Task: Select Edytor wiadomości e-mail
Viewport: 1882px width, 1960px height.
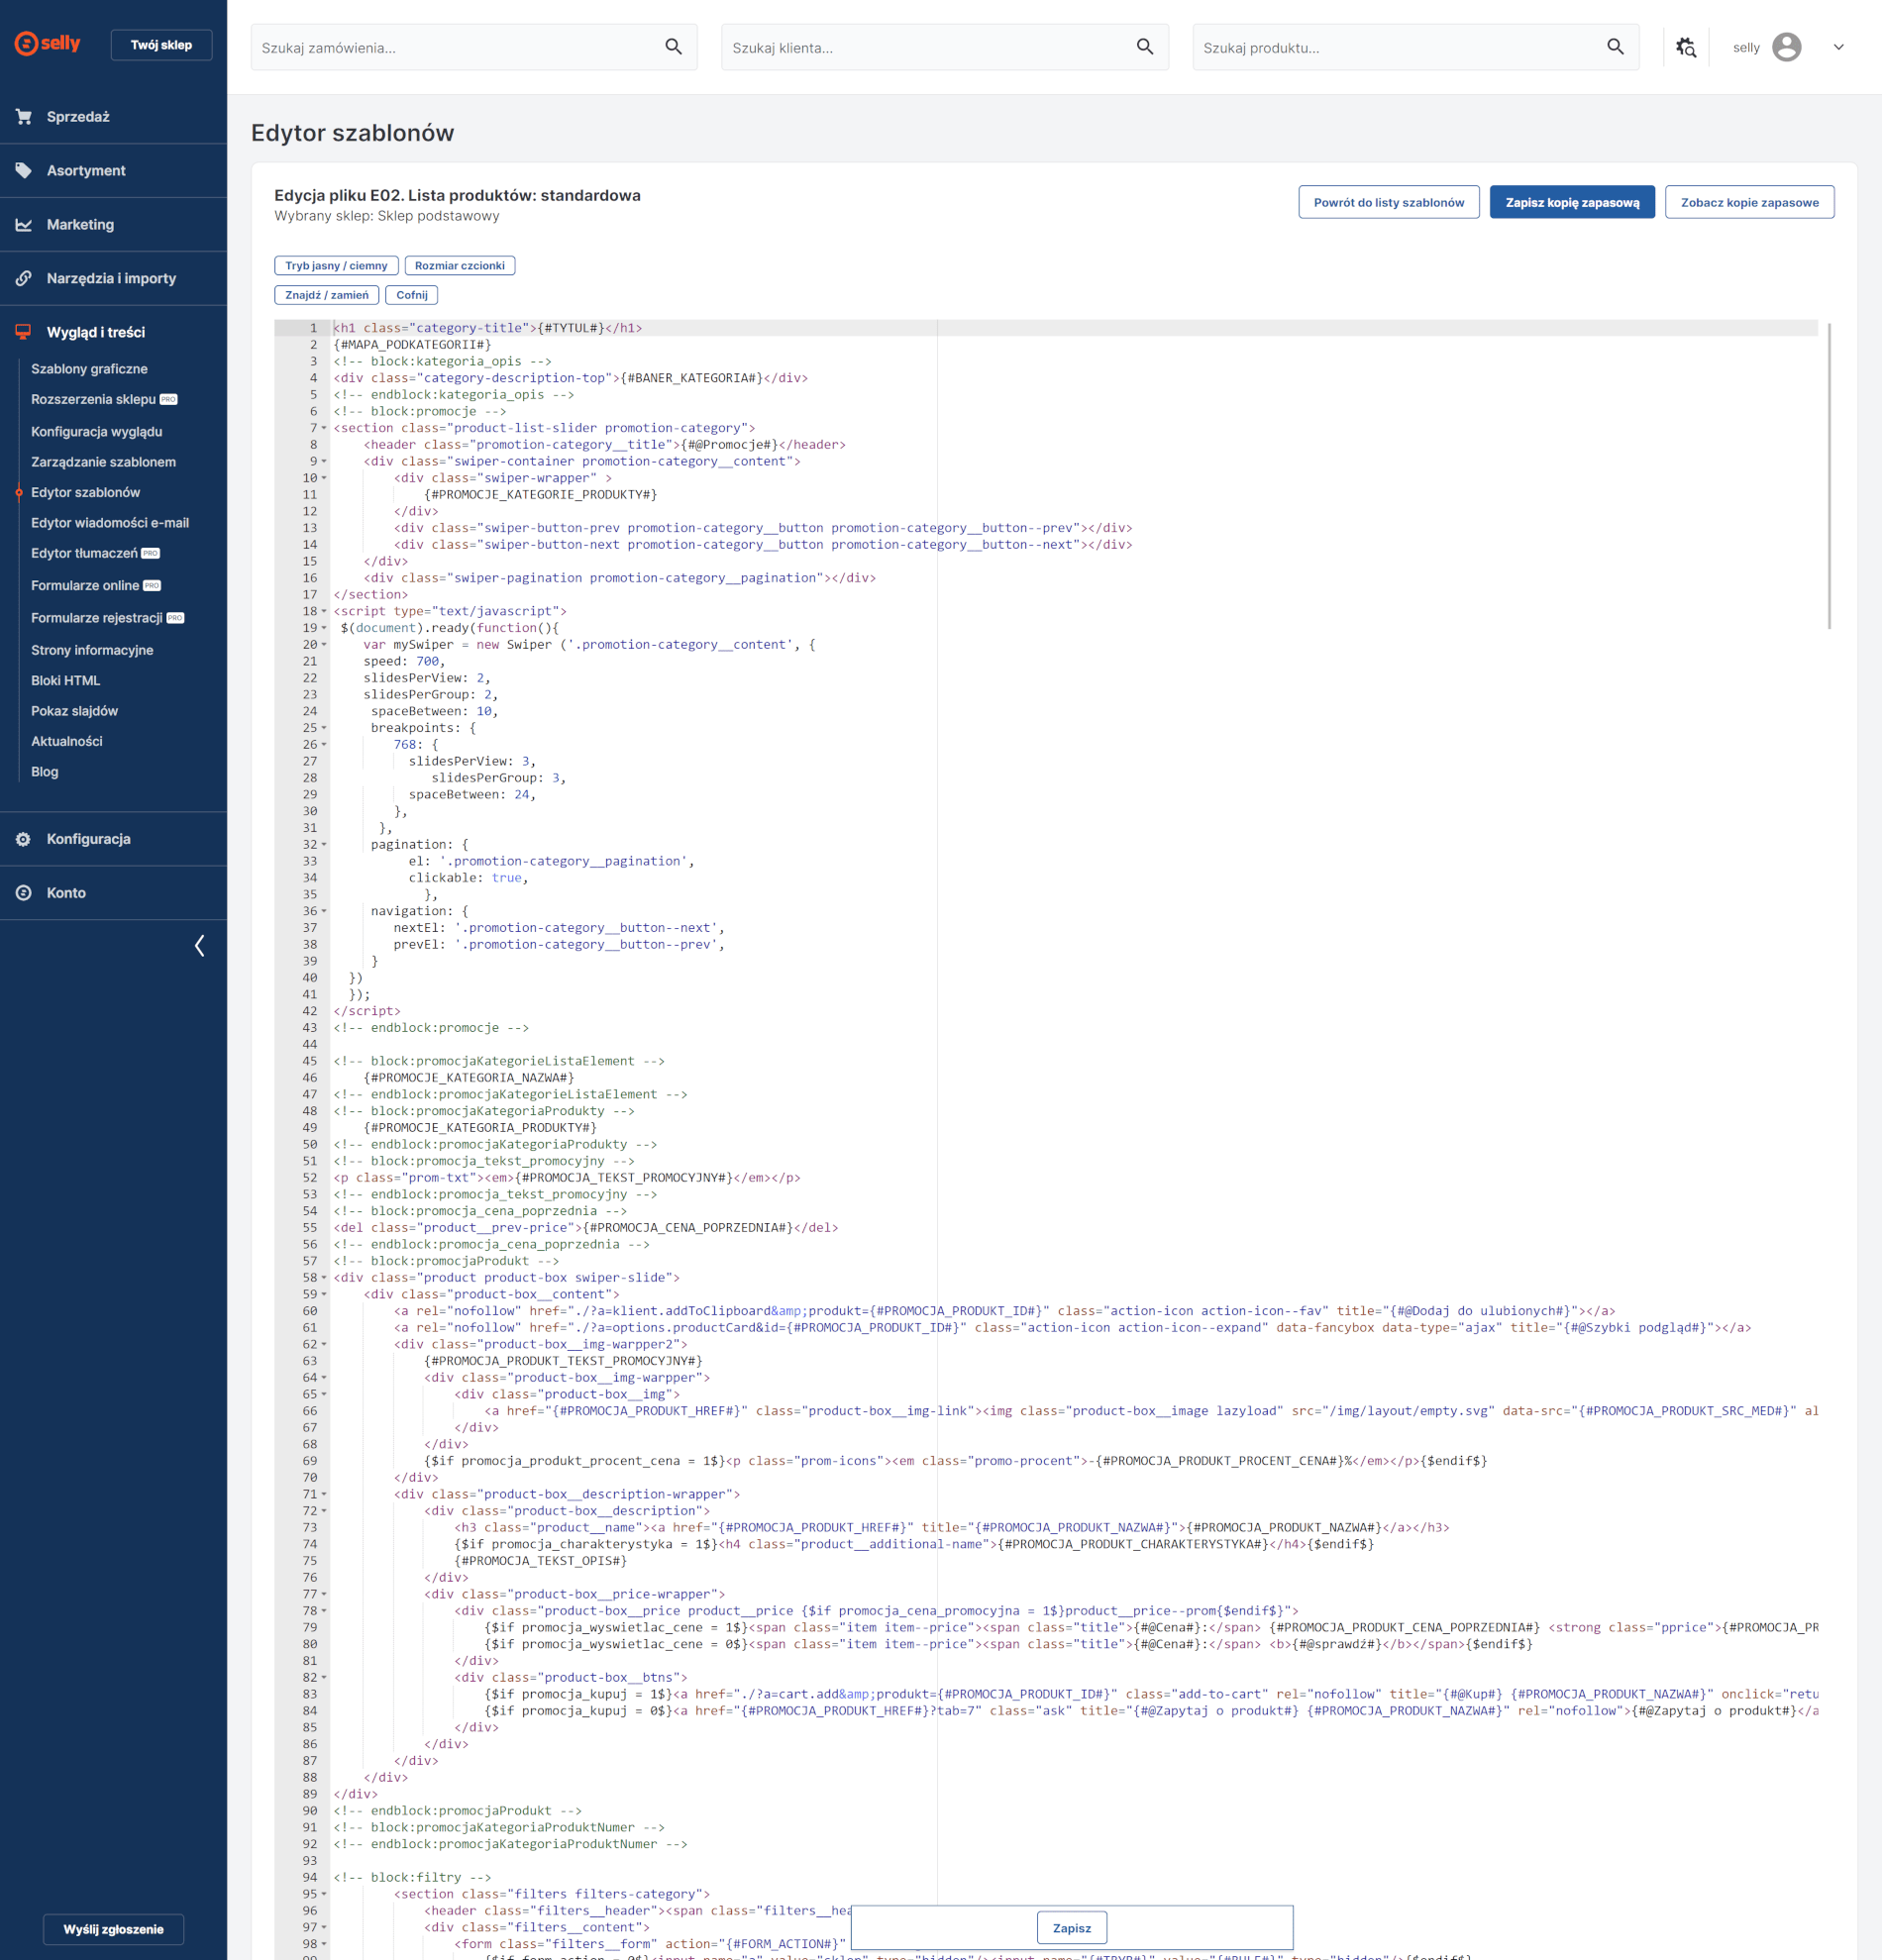Action: (110, 523)
